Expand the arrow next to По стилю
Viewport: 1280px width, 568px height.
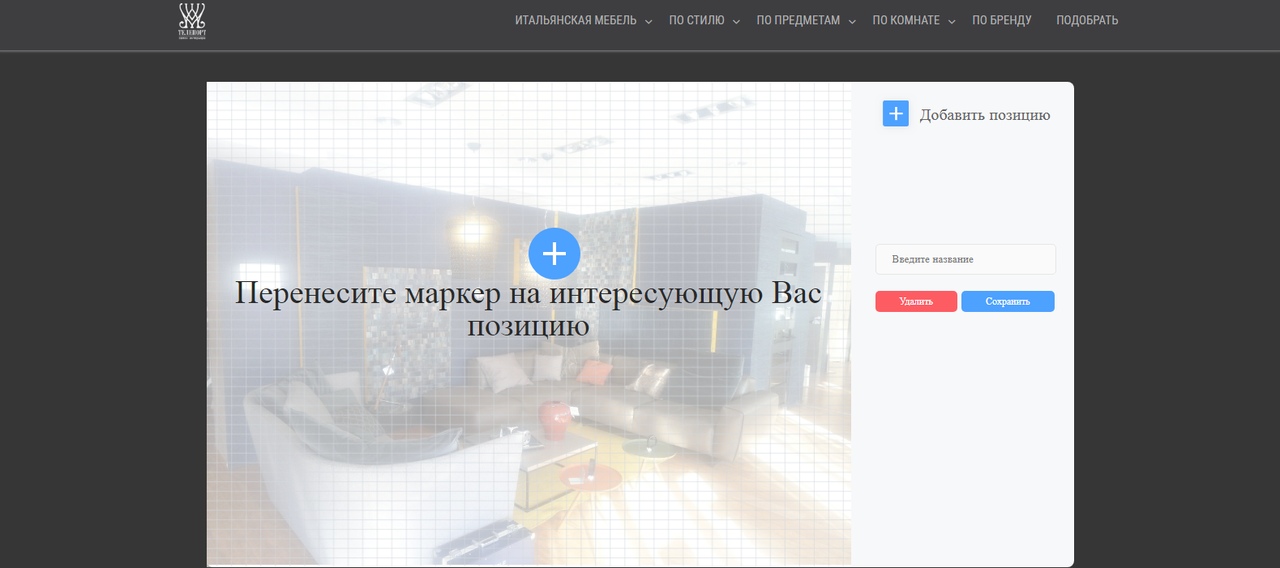pos(736,22)
